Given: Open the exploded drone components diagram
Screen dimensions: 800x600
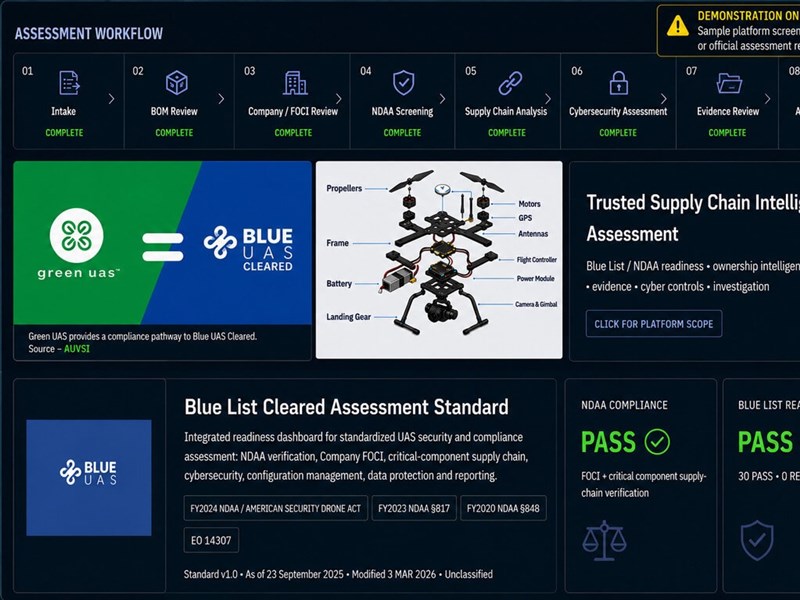Looking at the screenshot, I should pyautogui.click(x=439, y=260).
